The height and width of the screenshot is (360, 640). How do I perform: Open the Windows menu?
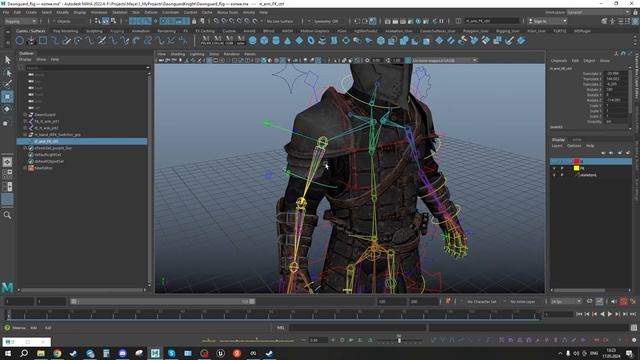[99, 13]
